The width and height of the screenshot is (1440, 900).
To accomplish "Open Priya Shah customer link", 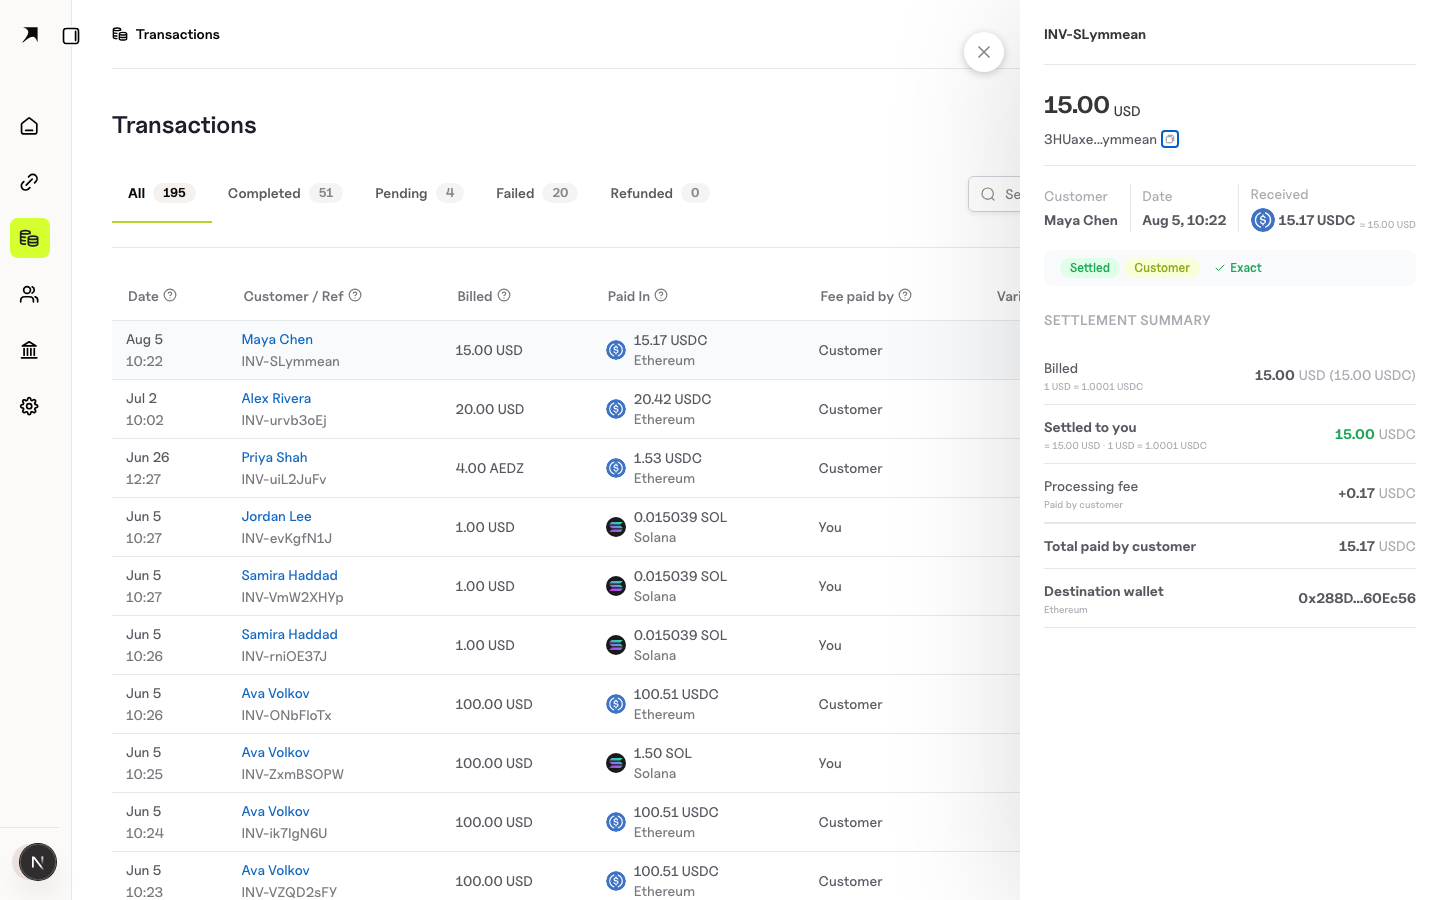I will [x=274, y=457].
